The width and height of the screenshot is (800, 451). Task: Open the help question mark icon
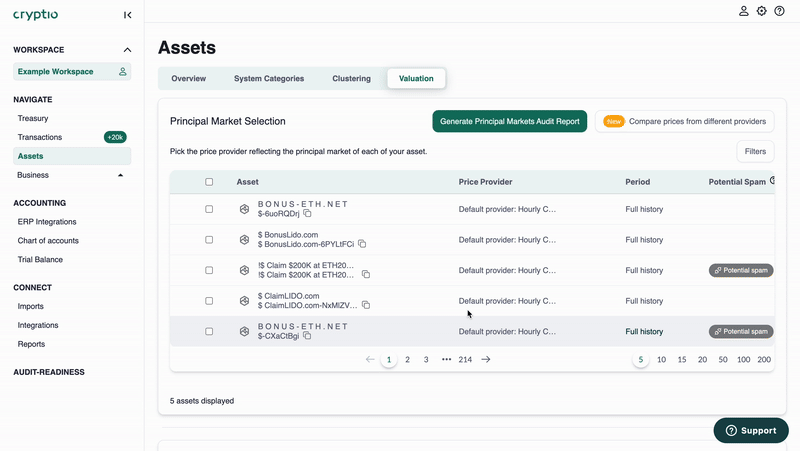779,11
